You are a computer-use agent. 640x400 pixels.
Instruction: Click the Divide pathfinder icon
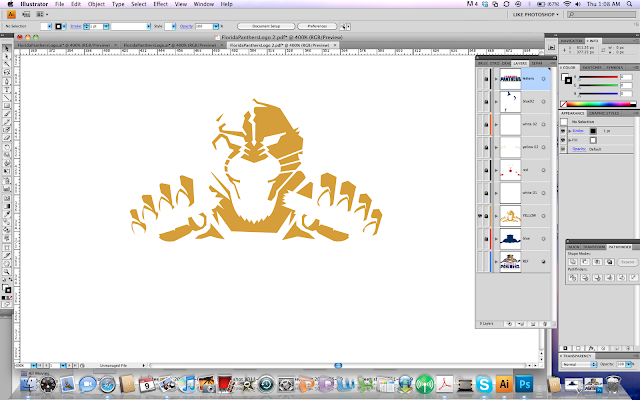click(573, 278)
